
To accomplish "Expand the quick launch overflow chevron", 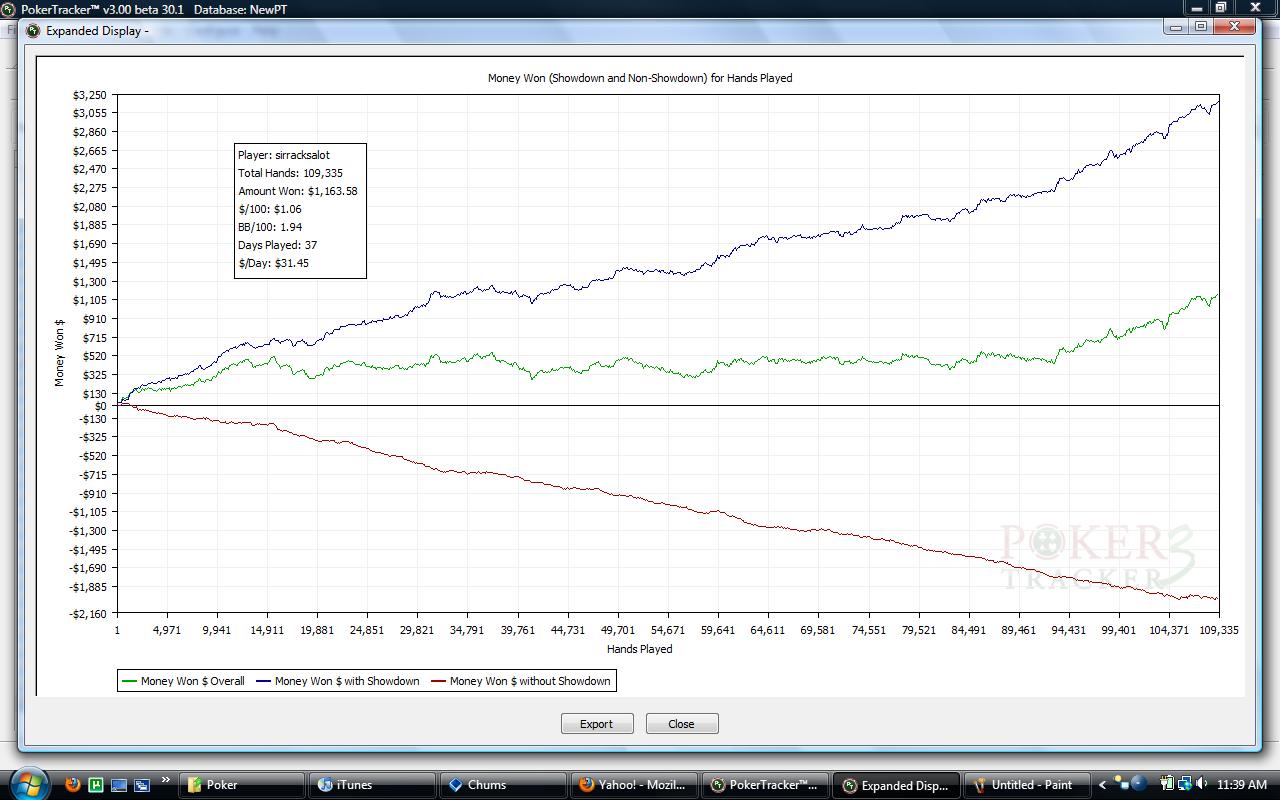I will 166,781.
